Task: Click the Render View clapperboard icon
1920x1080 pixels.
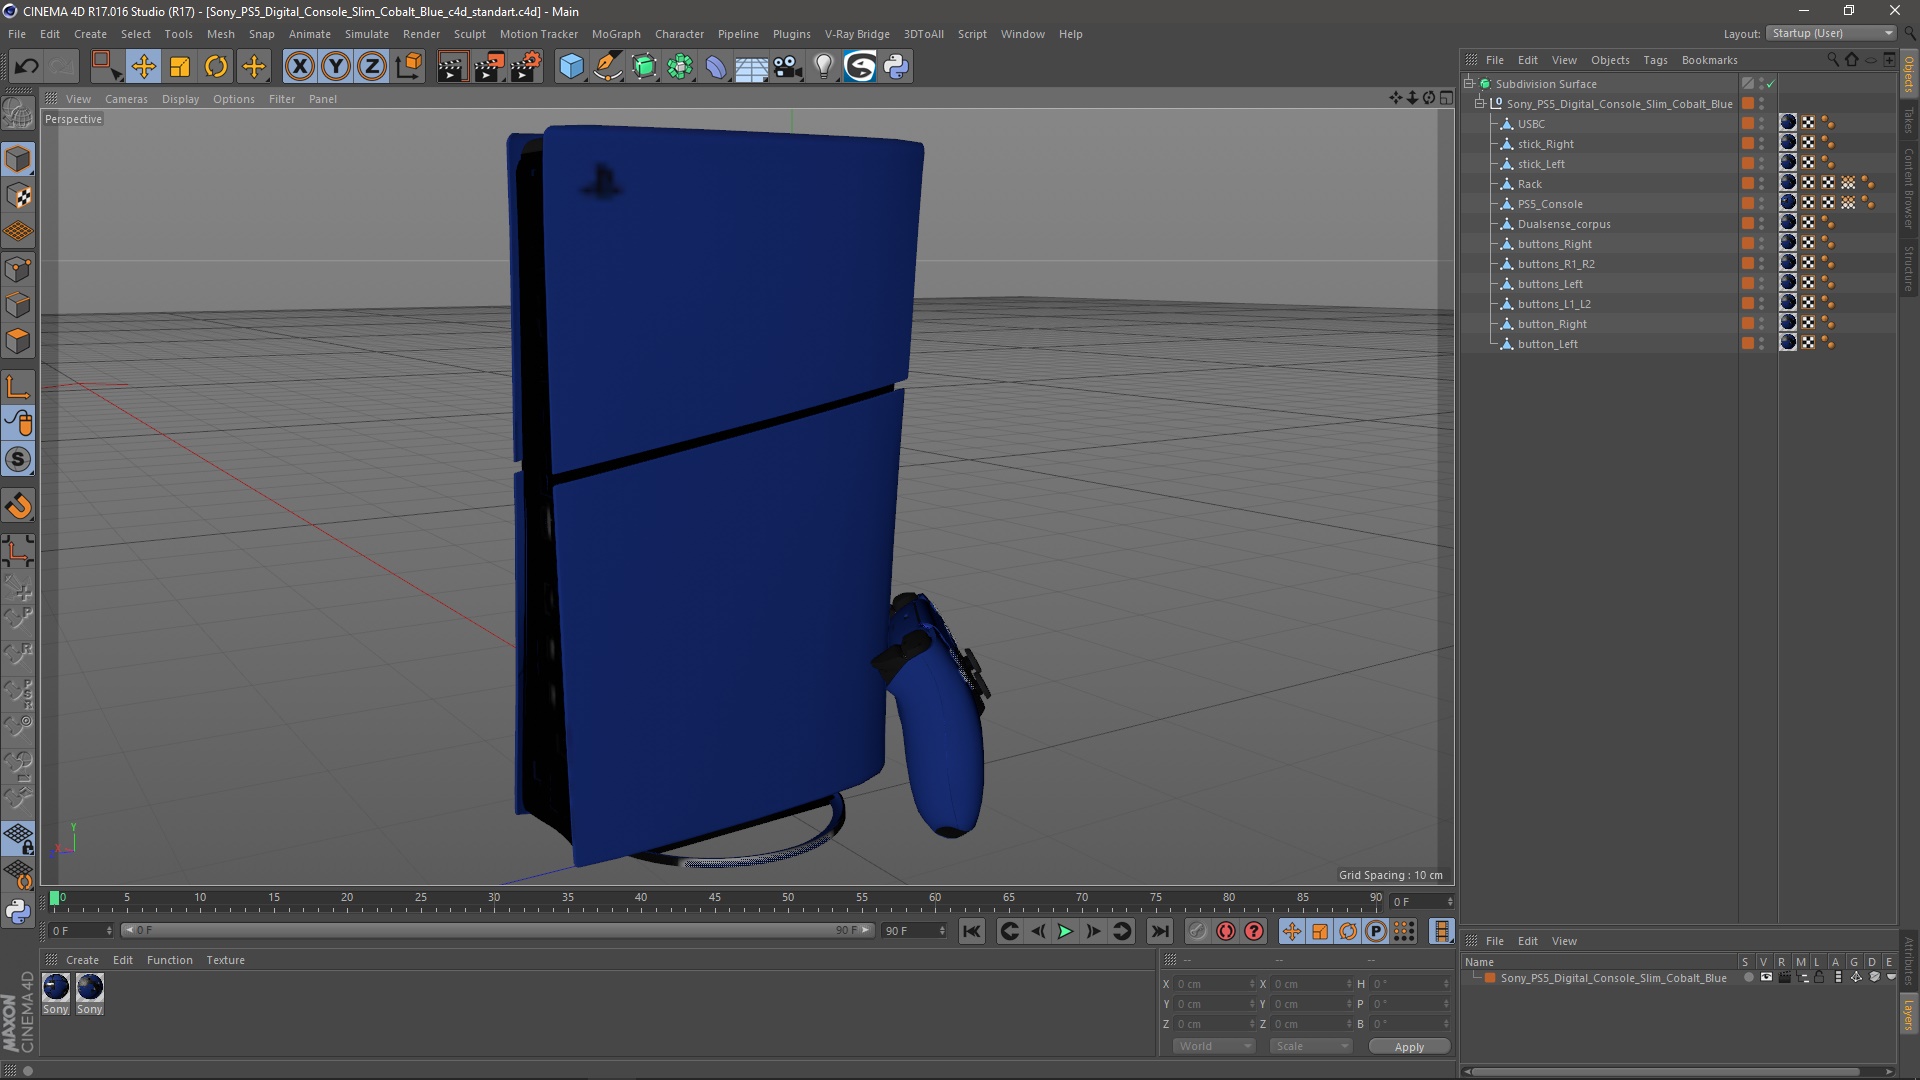Action: tap(452, 66)
